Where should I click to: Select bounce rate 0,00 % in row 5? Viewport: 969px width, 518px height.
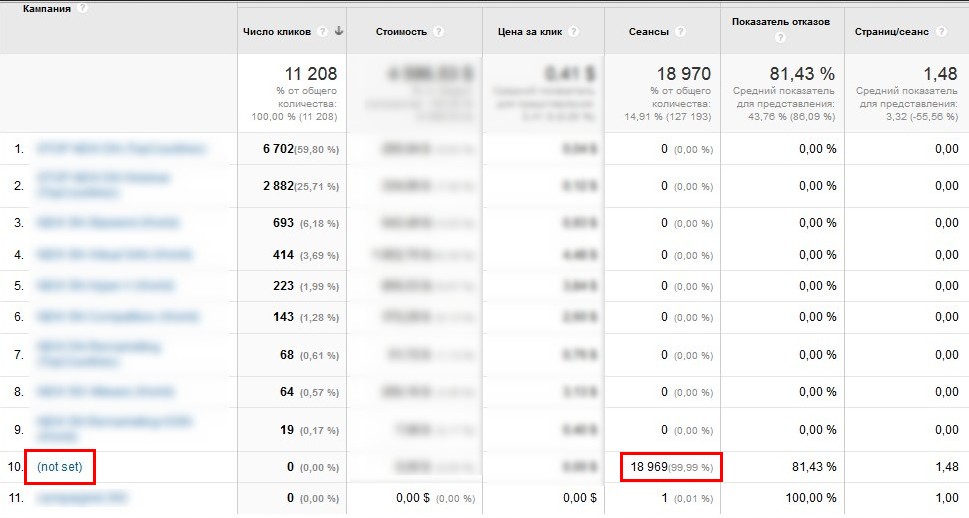[x=818, y=286]
